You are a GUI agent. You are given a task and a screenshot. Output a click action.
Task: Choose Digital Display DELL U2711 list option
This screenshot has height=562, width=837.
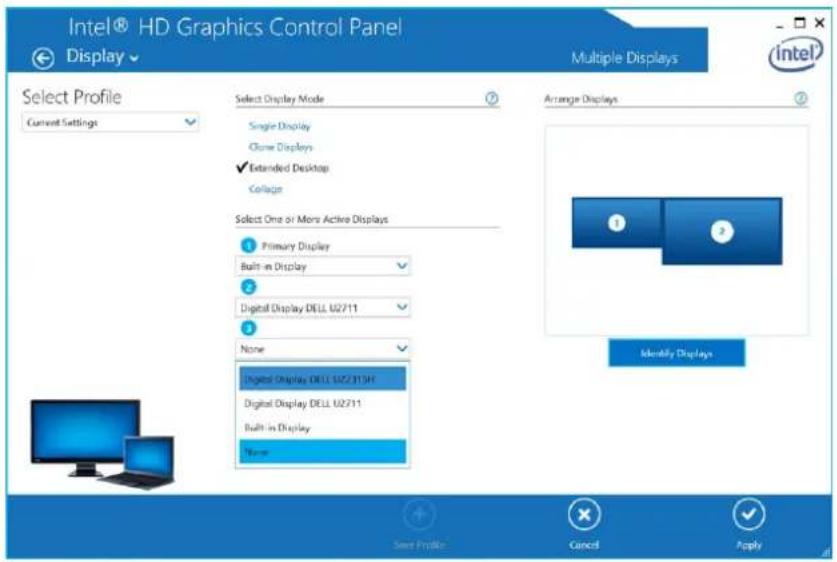tap(322, 403)
